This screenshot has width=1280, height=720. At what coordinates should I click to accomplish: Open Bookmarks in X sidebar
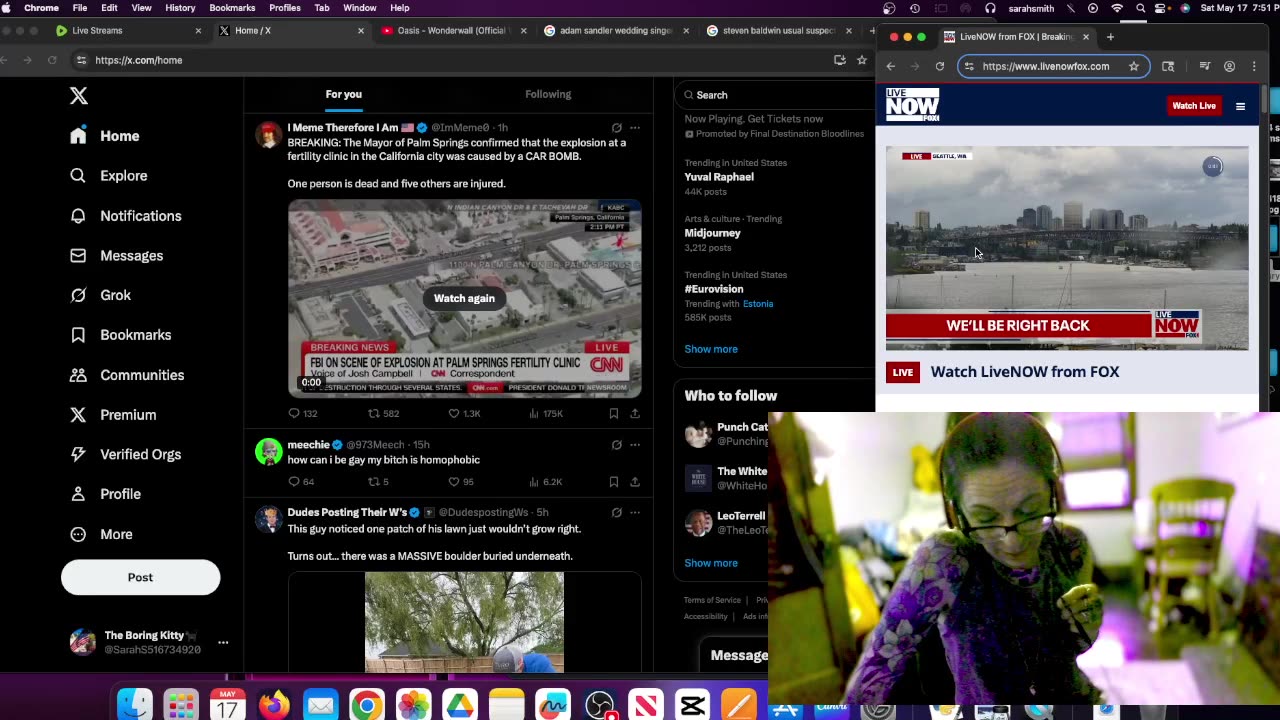coord(121,335)
